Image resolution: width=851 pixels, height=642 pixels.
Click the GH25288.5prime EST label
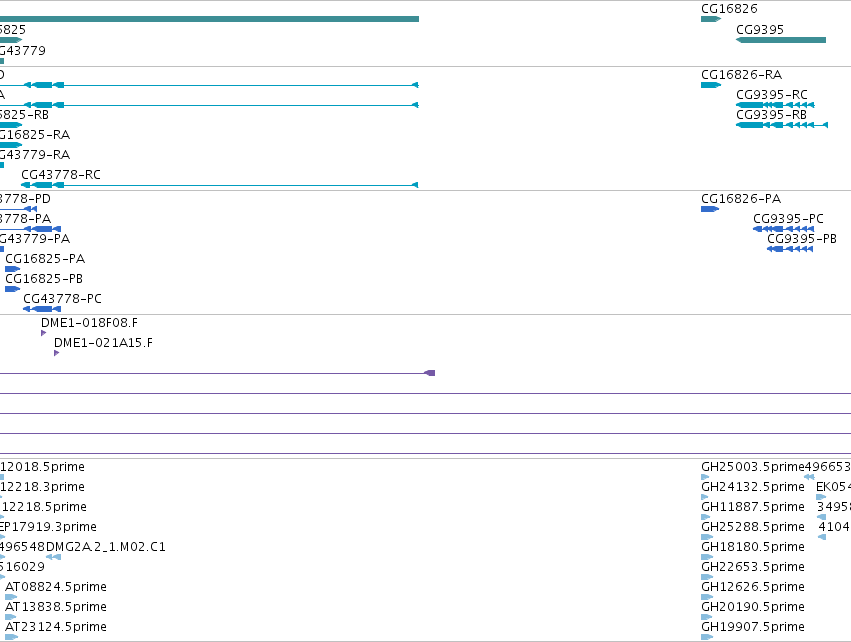click(753, 527)
